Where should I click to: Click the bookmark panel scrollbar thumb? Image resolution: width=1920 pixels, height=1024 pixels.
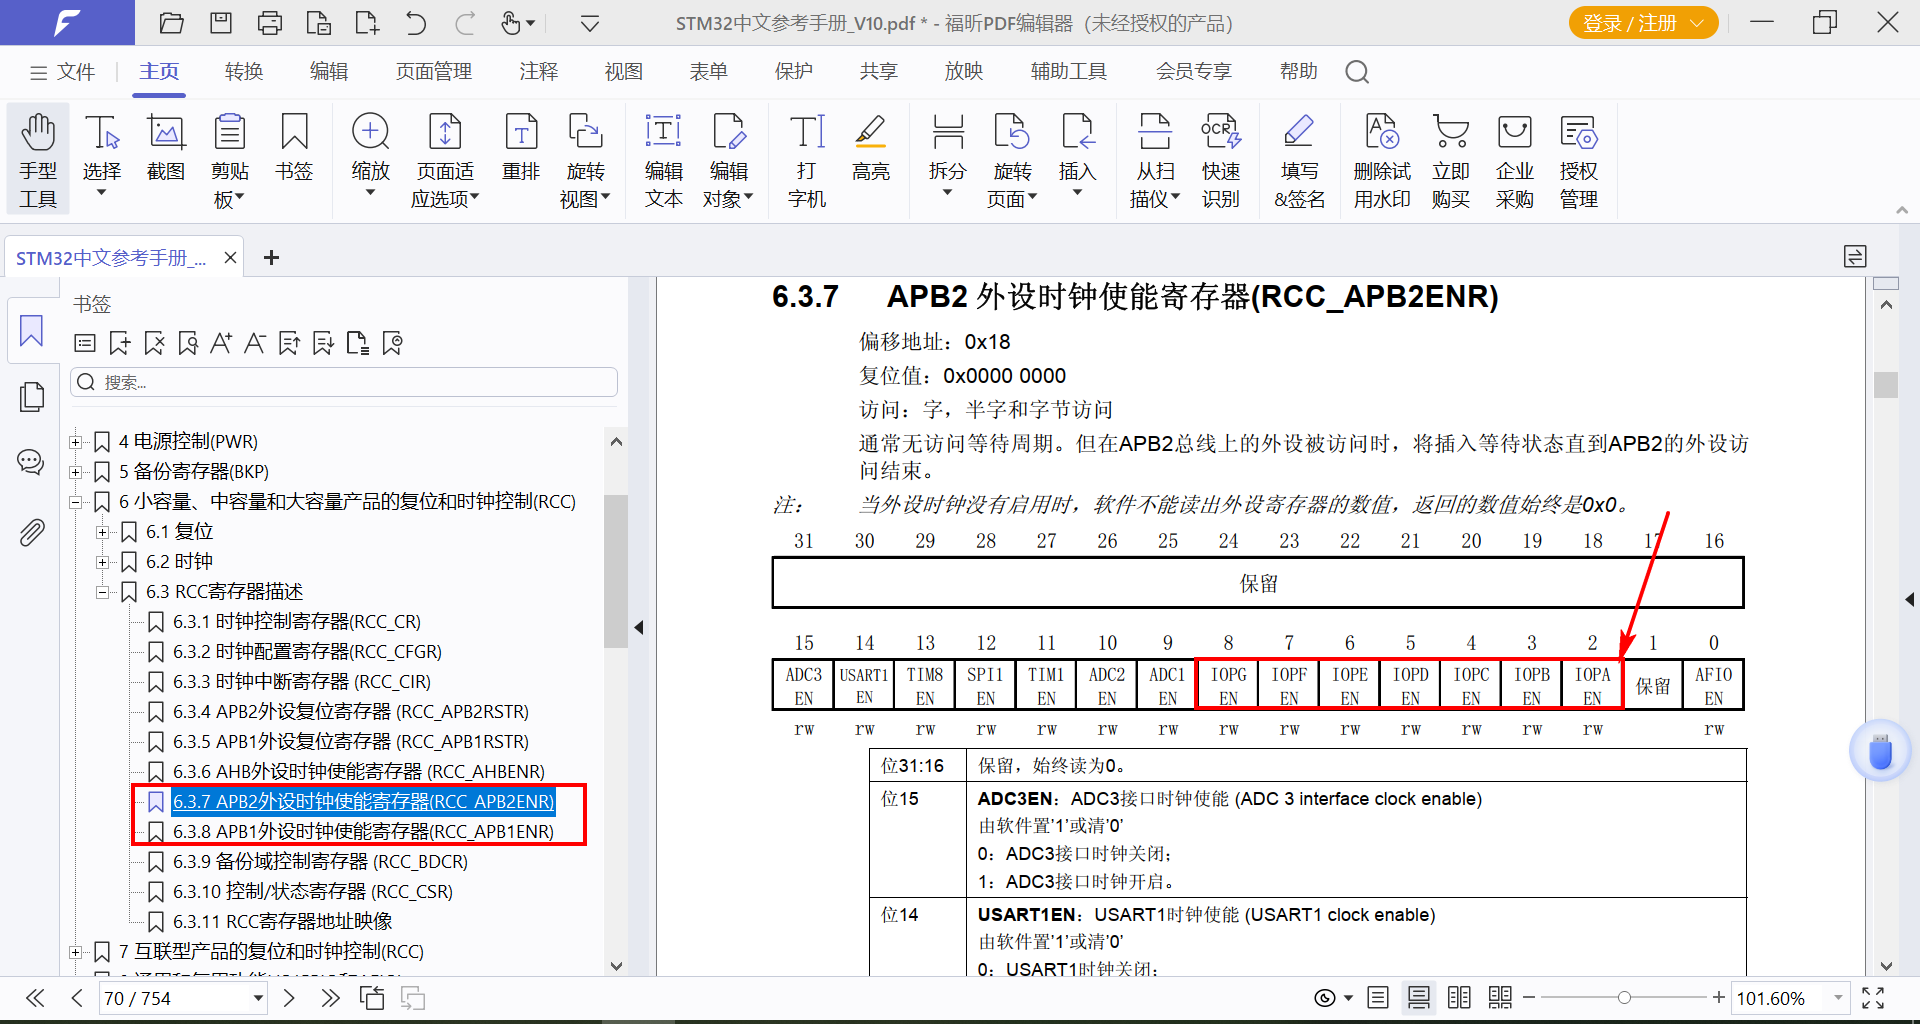coord(616,572)
